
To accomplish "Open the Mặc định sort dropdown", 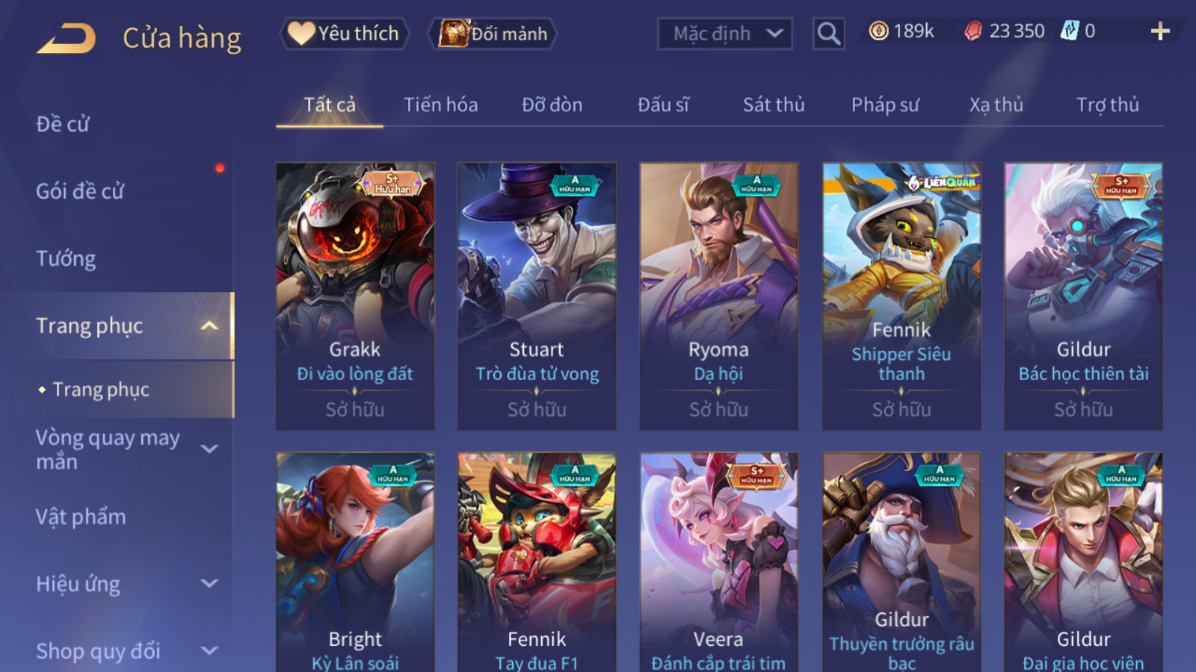I will click(x=725, y=34).
